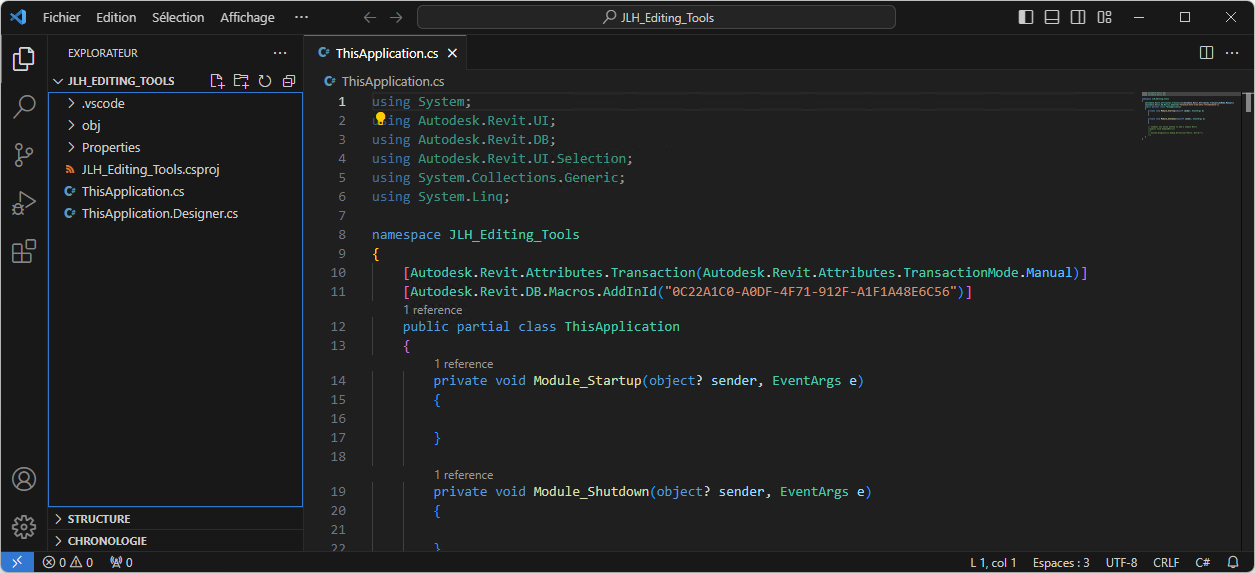
Task: Toggle the primary sidebar layout button
Action: pyautogui.click(x=1026, y=17)
